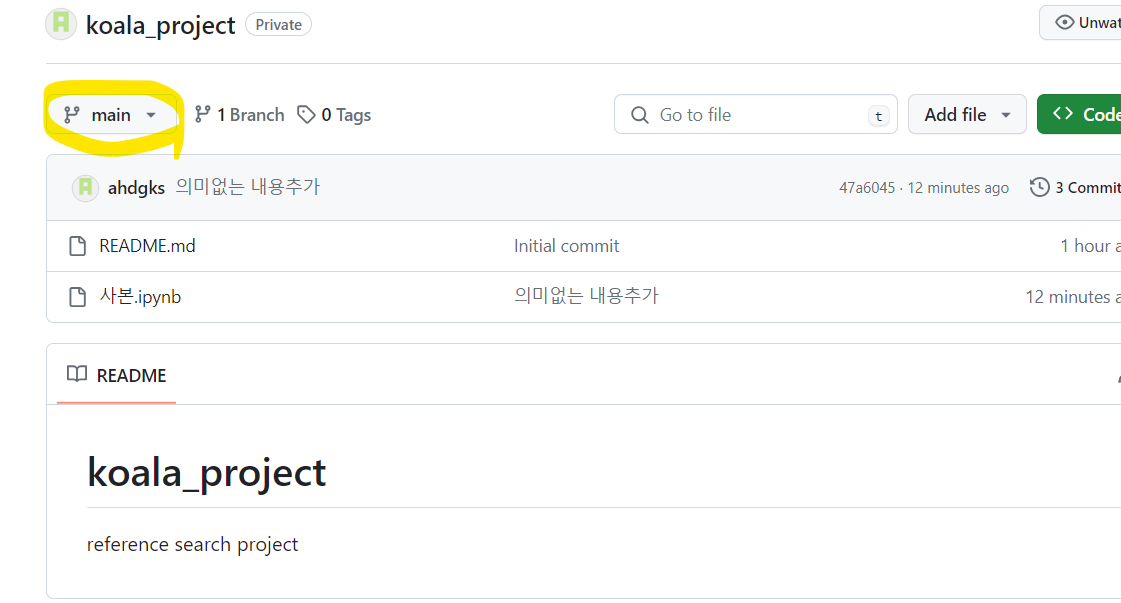Click the ahdgks author avatar in commit row

point(86,187)
